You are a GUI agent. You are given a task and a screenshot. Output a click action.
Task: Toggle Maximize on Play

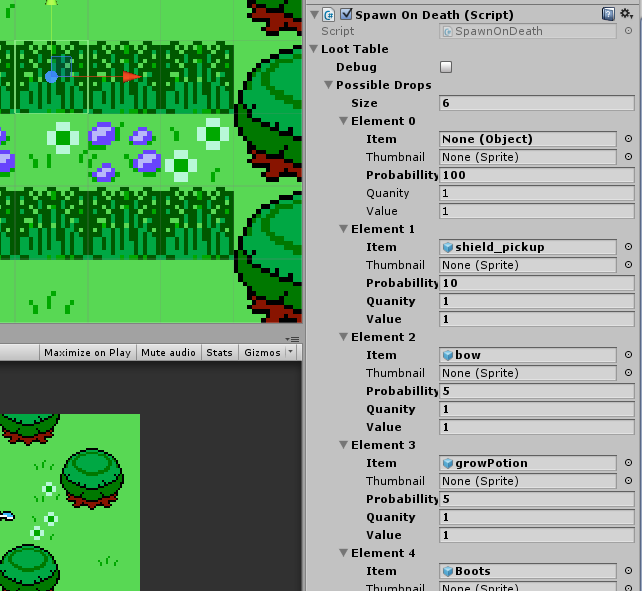click(x=87, y=353)
